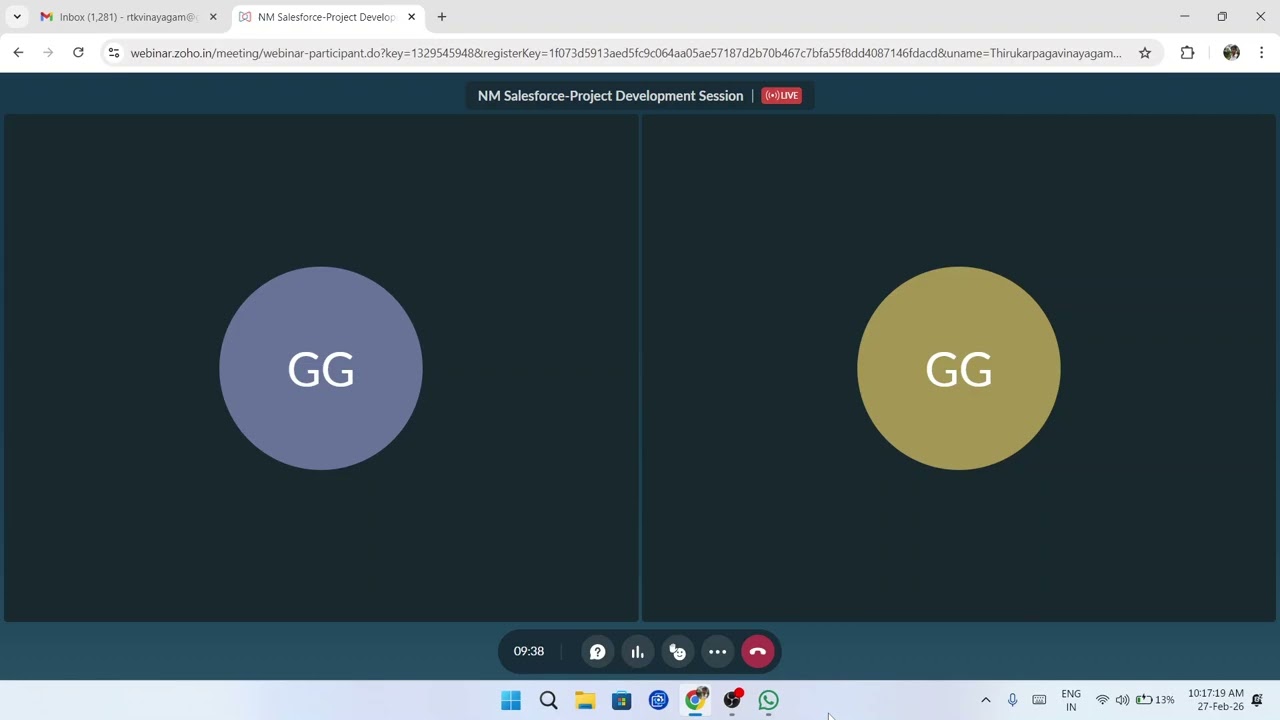Open the more options three-dot button

point(718,652)
